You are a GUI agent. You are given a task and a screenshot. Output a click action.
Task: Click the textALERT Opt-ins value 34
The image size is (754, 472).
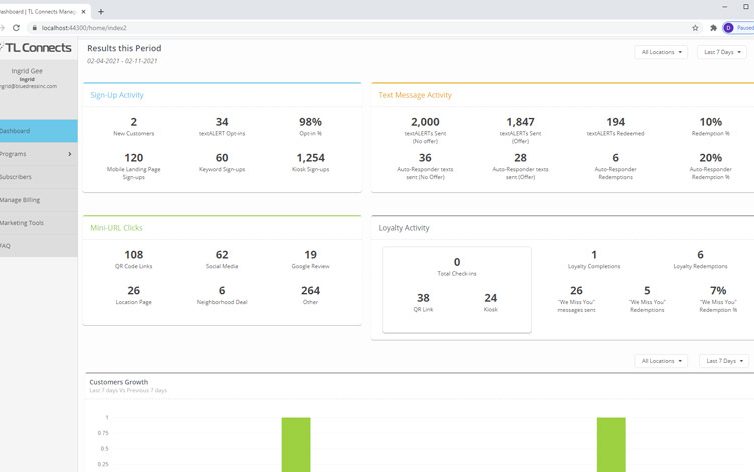(x=222, y=122)
